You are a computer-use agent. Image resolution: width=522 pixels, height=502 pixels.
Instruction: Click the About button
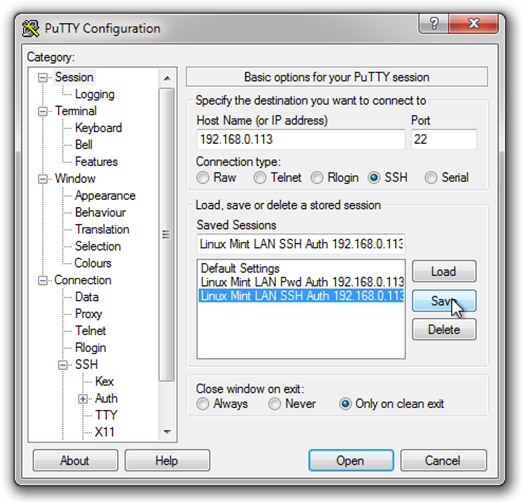[x=75, y=461]
